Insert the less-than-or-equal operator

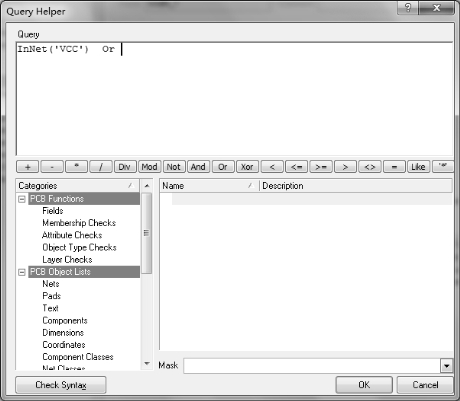point(296,167)
